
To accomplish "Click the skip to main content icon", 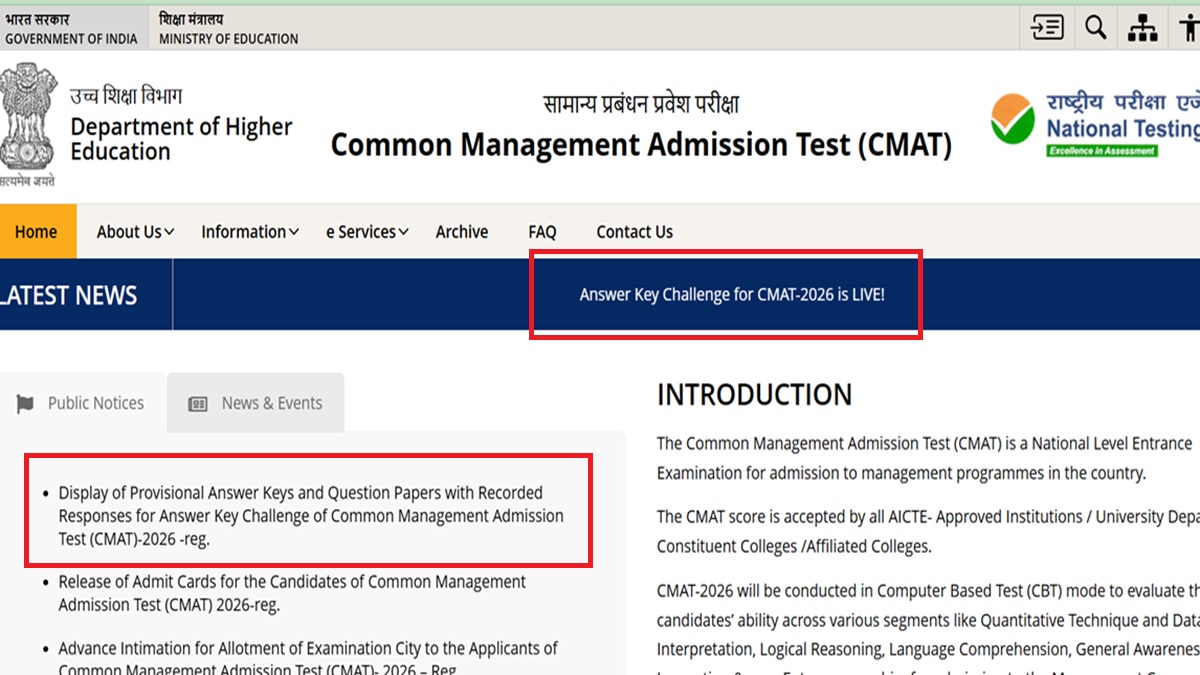I will click(x=1047, y=28).
